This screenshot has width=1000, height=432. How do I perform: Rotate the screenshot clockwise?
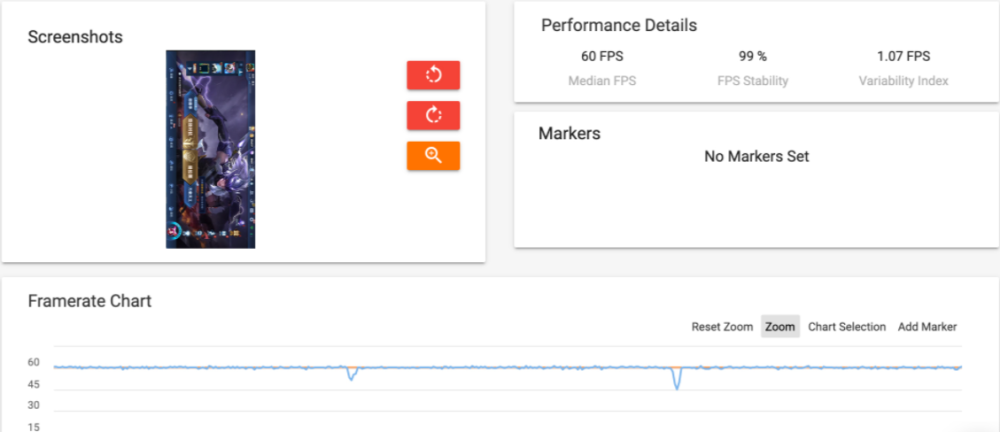pyautogui.click(x=433, y=115)
